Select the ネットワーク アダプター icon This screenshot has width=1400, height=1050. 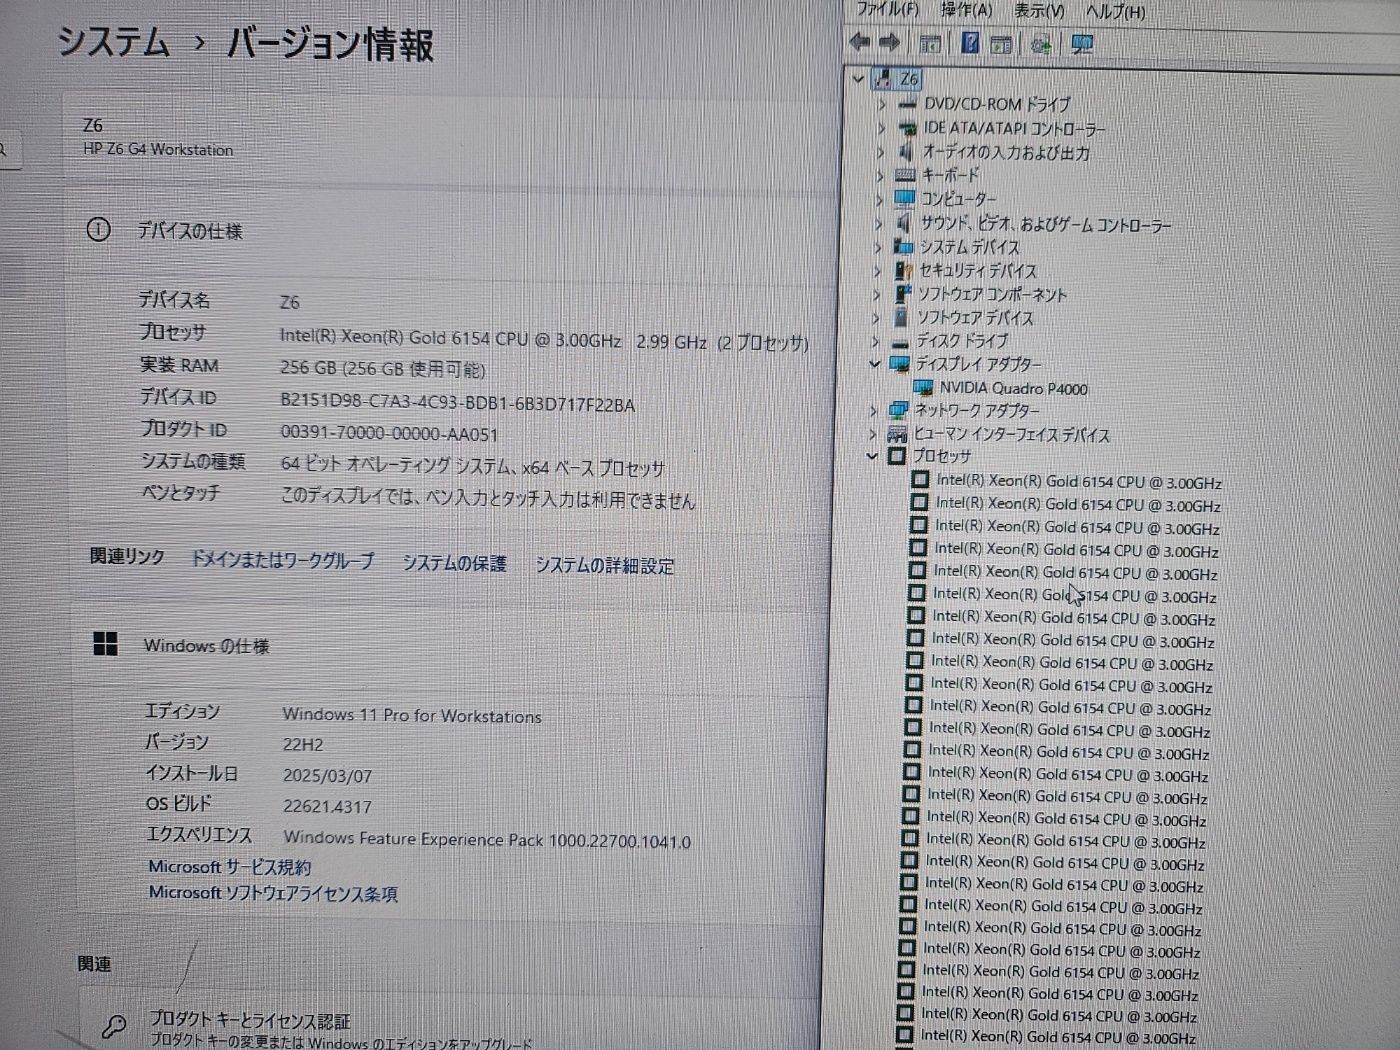pyautogui.click(x=898, y=410)
